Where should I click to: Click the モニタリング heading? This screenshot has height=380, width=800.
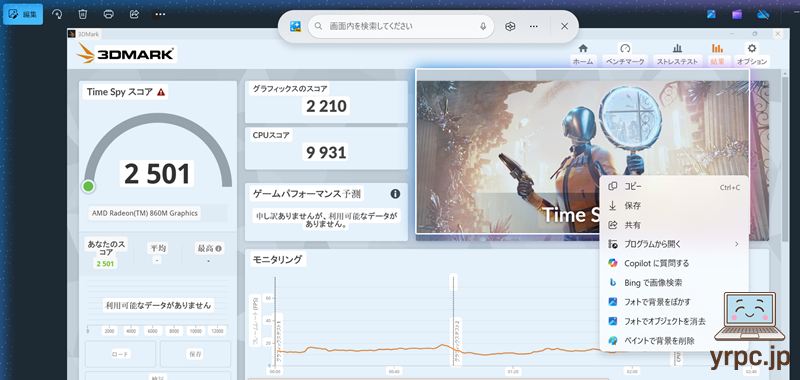click(278, 260)
